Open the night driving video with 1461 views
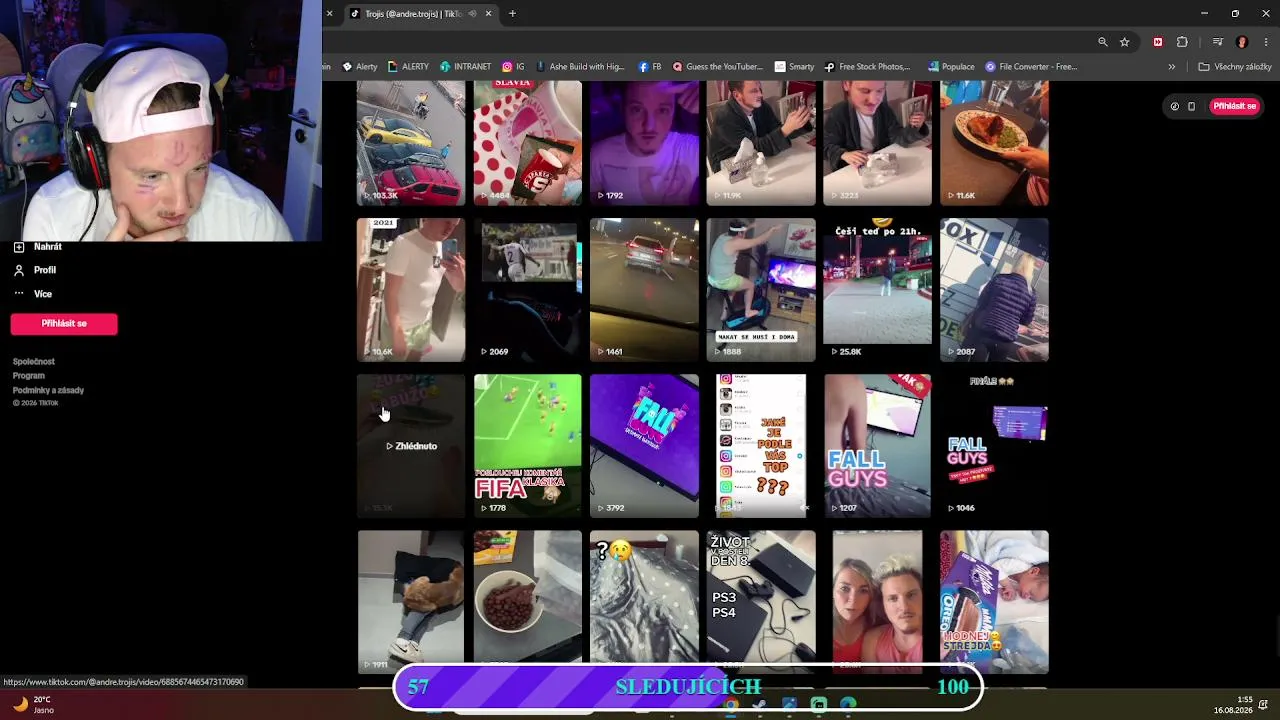The image size is (1280, 720). (644, 290)
